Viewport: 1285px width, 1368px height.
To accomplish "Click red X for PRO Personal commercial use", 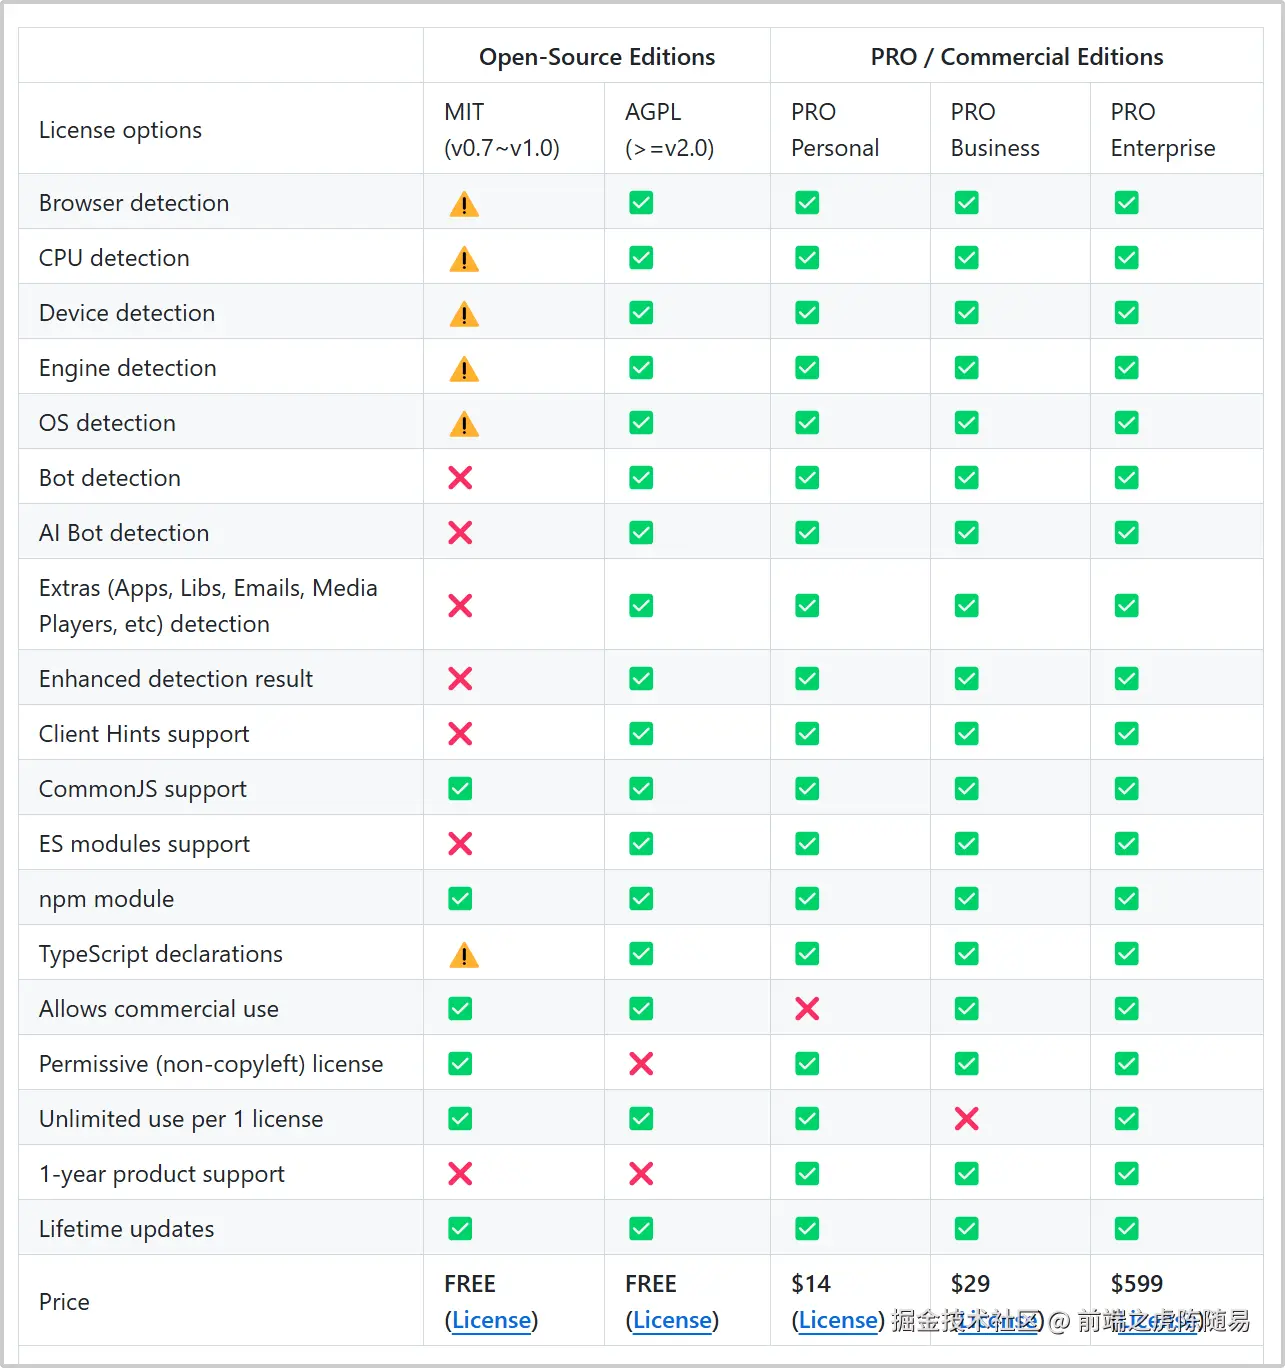I will click(x=807, y=1009).
